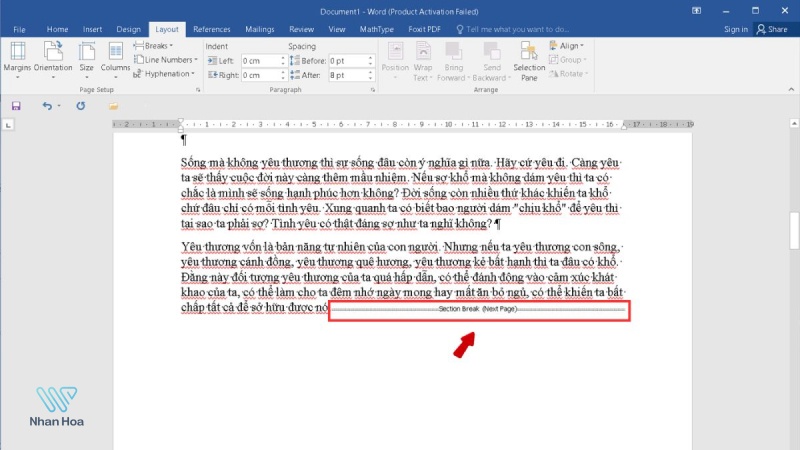800x450 pixels.
Task: Increase or decrease the Left indent with its spinner
Action: coord(283,61)
